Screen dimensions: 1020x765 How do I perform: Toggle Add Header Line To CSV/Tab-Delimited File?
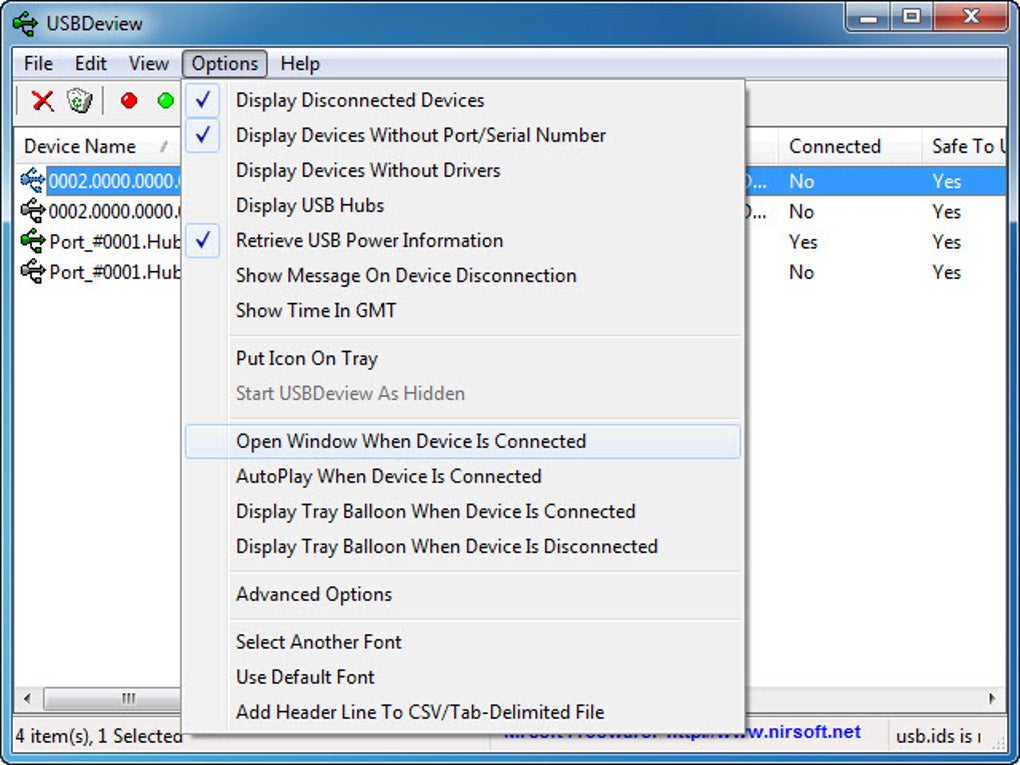click(x=463, y=713)
